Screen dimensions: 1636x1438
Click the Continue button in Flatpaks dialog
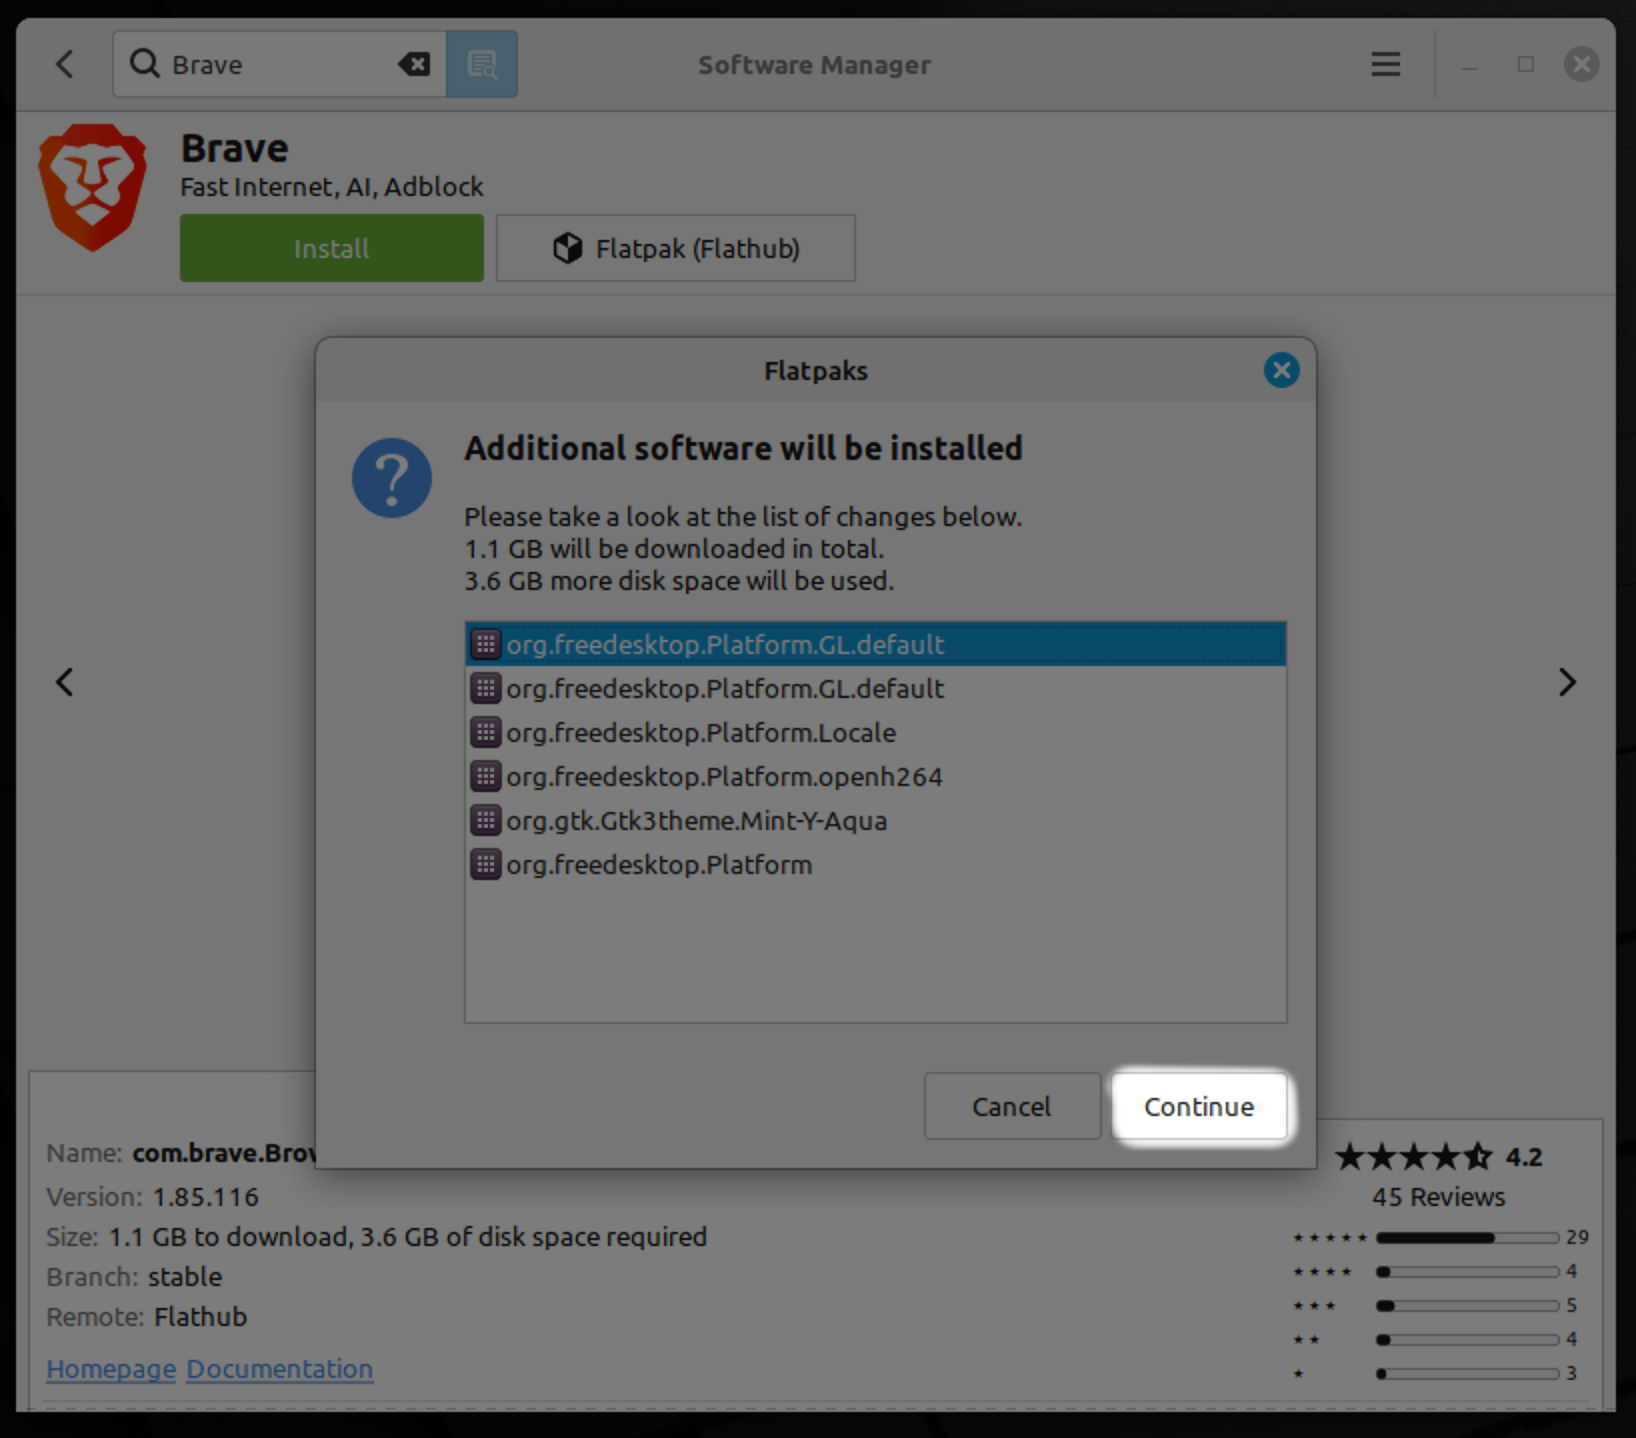(1199, 1106)
